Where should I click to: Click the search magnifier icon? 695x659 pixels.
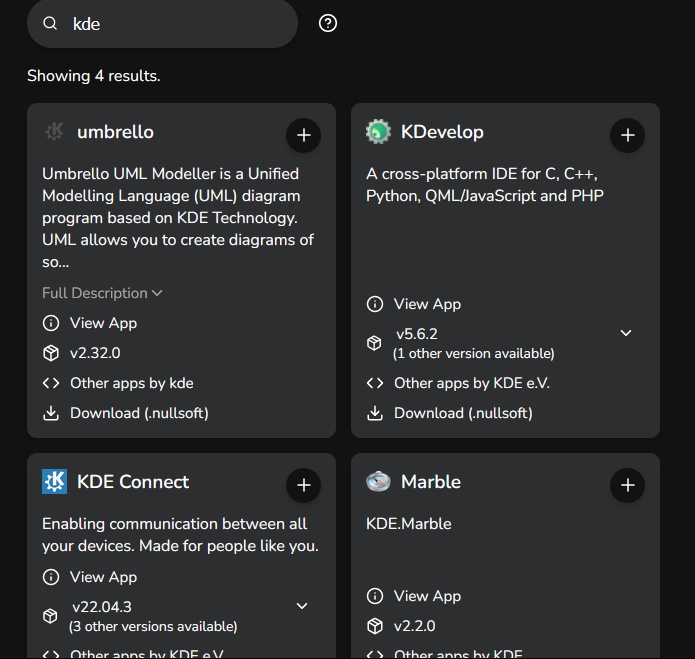coord(50,23)
